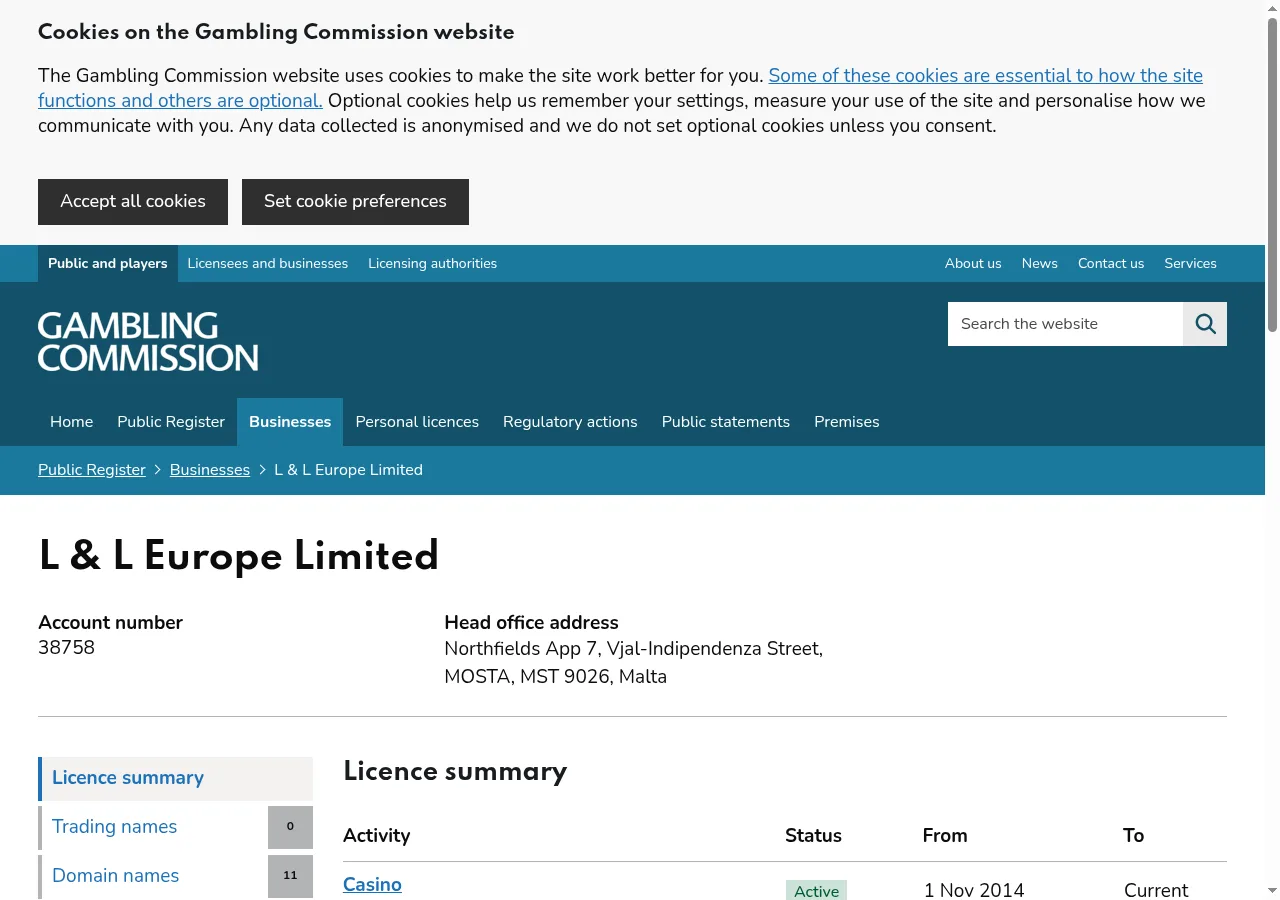Open the Services link

1190,263
